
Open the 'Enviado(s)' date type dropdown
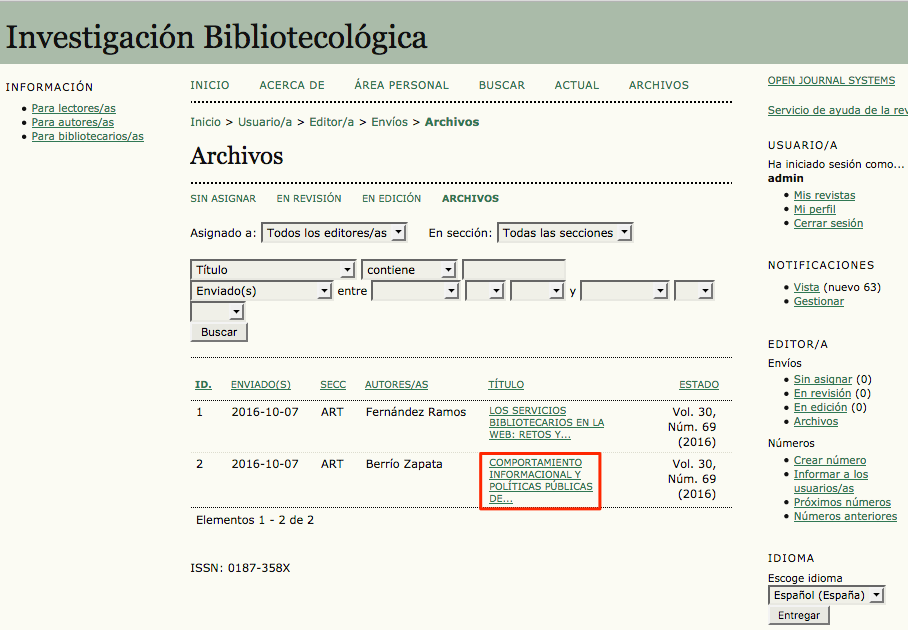point(261,291)
